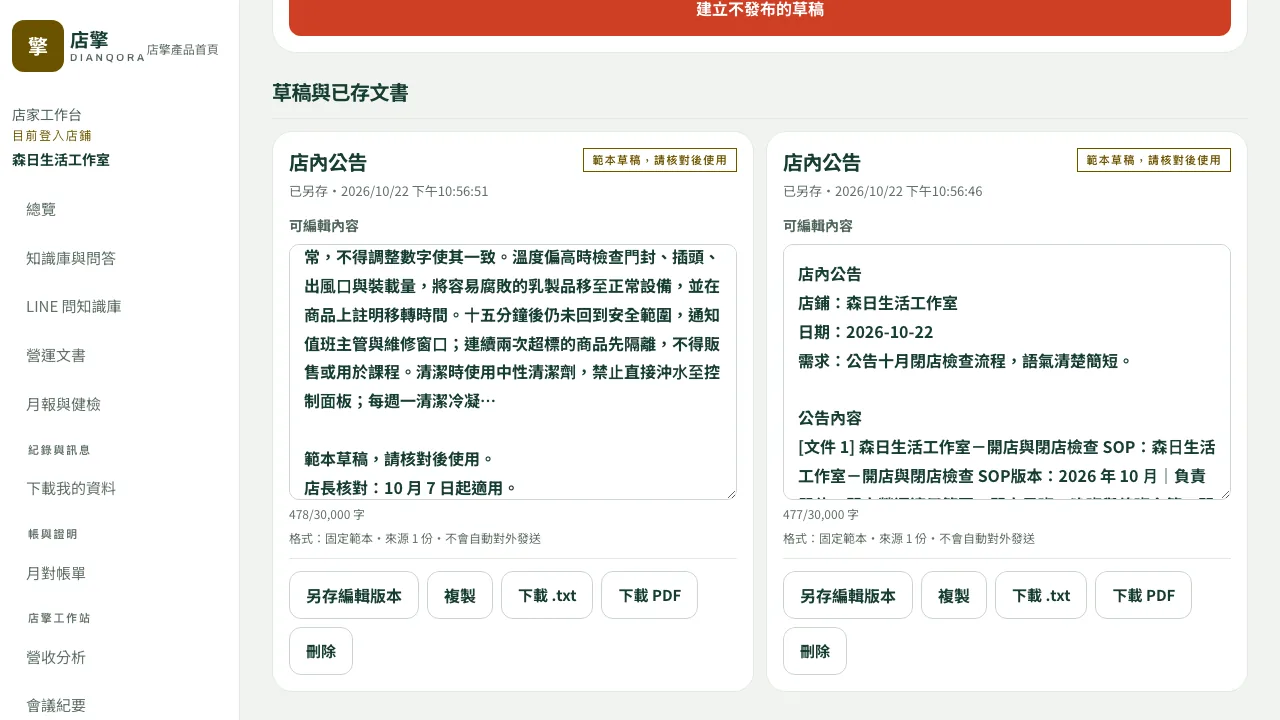This screenshot has width=1280, height=720.
Task: Download .txt of 10:56:51 draft
Action: point(547,595)
